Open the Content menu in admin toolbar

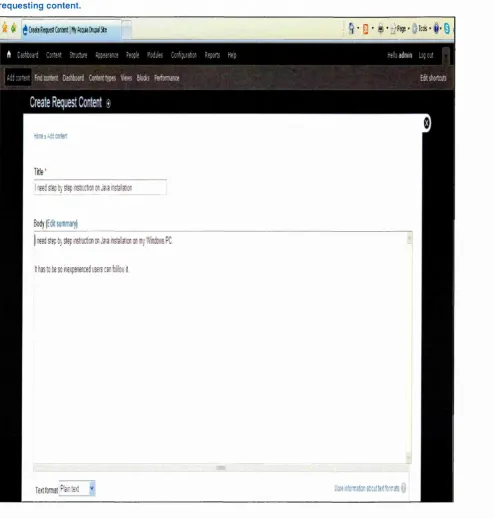pyautogui.click(x=54, y=55)
